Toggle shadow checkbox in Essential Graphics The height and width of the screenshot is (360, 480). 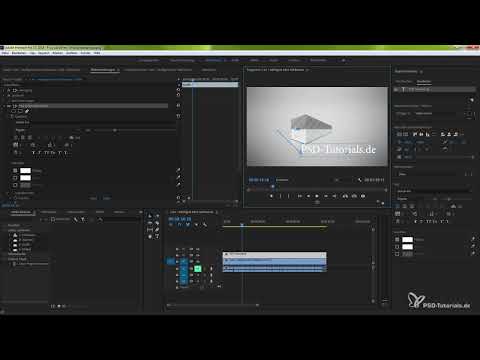click(x=397, y=254)
